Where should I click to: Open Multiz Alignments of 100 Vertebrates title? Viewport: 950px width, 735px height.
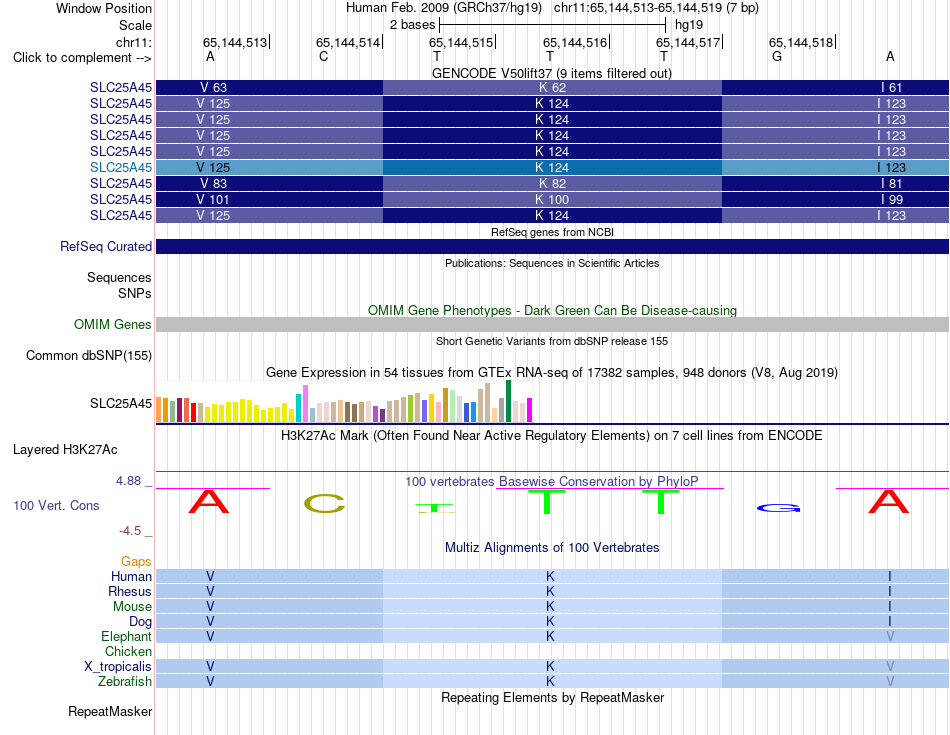pyautogui.click(x=552, y=548)
